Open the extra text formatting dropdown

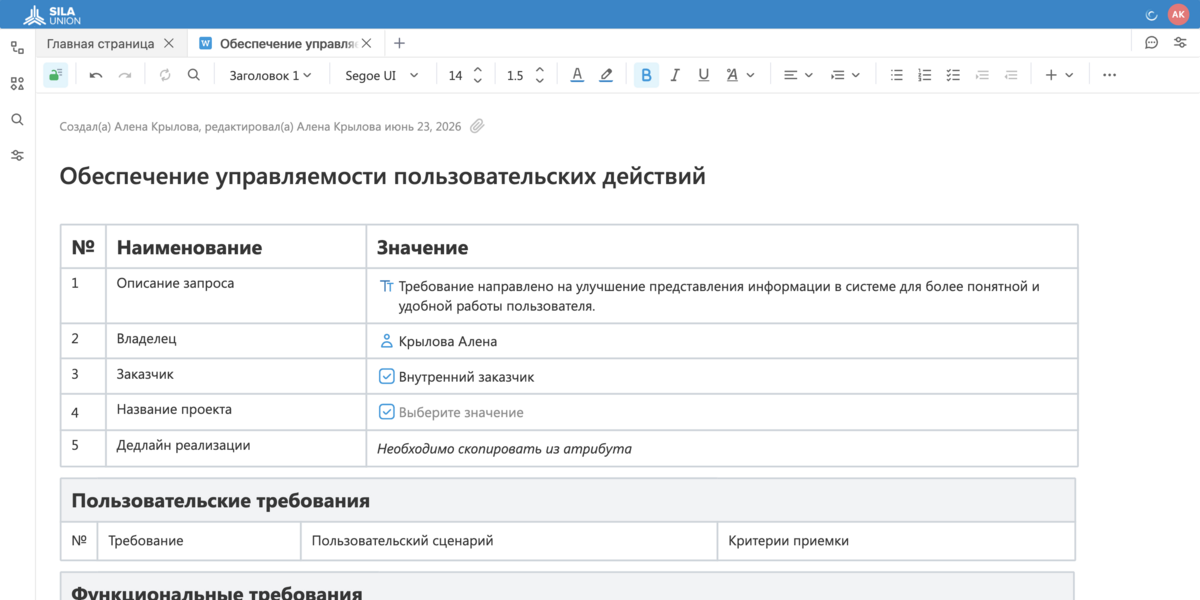(x=740, y=75)
